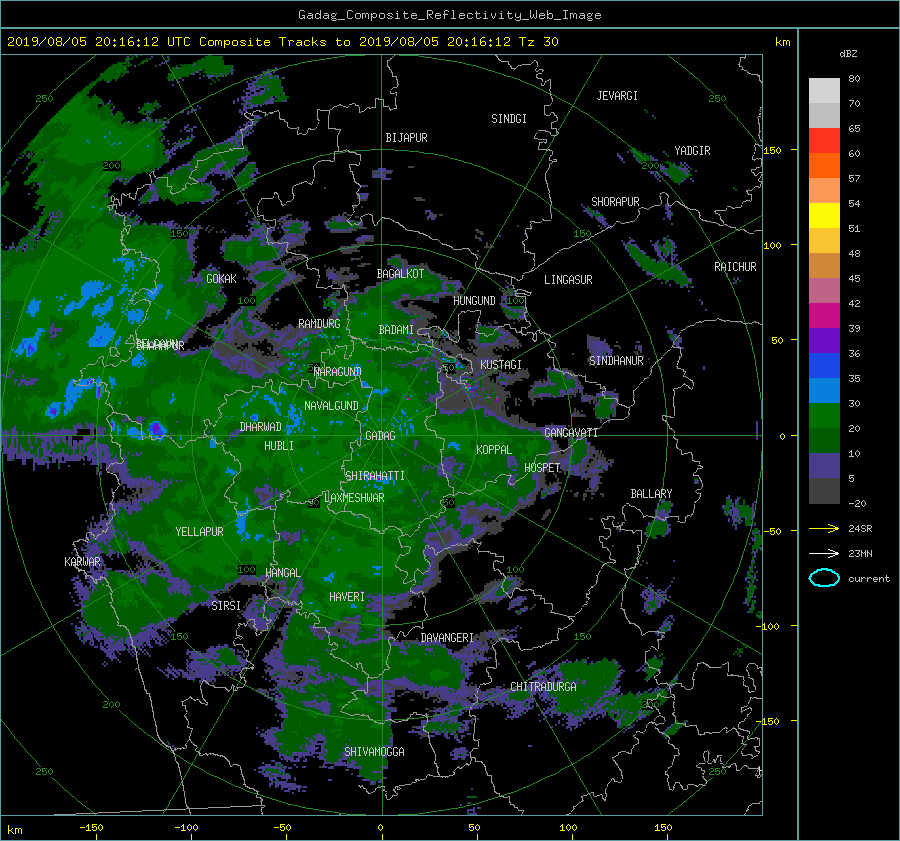Click the white 23MN arrow legend icon
Viewport: 900px width, 841px height.
(x=824, y=553)
